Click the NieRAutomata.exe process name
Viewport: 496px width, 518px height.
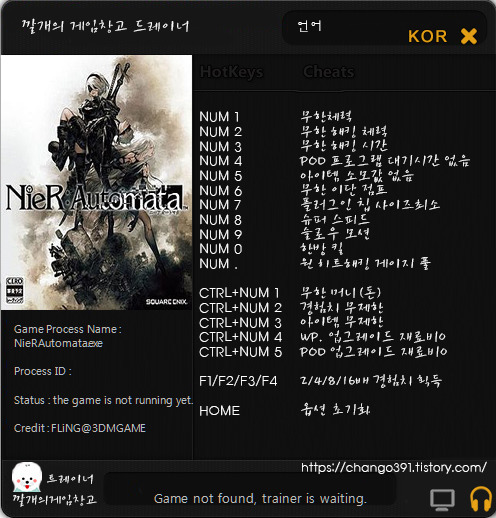(x=58, y=343)
